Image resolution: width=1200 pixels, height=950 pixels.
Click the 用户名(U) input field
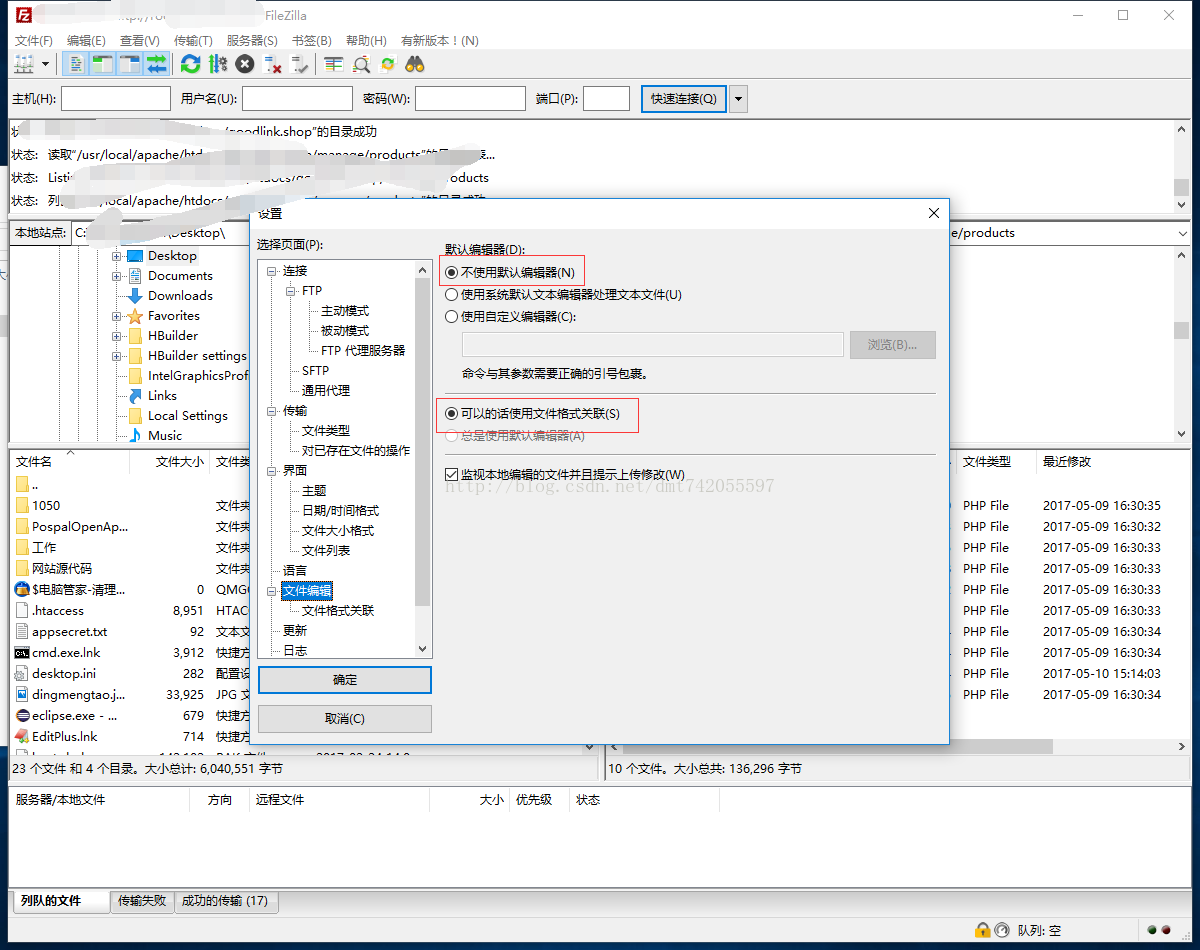point(297,99)
